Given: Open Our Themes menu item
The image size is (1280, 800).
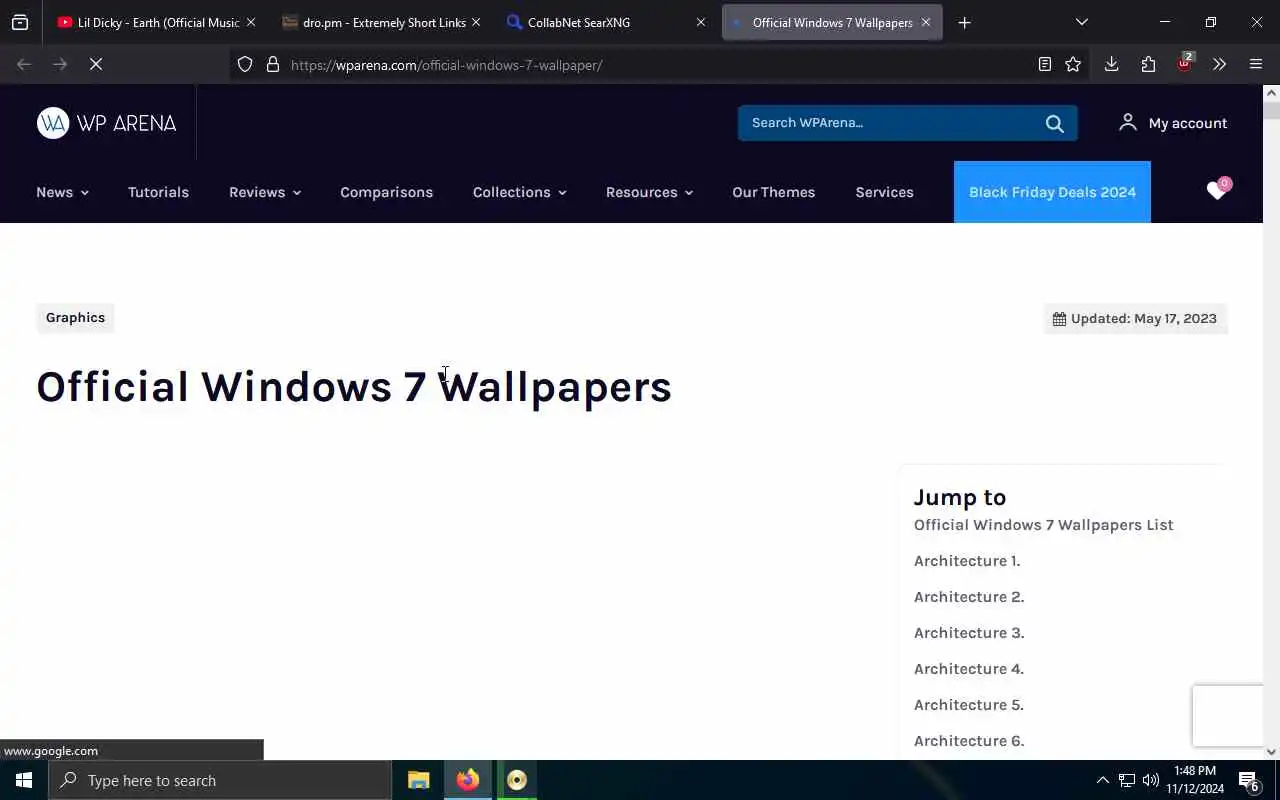Looking at the screenshot, I should click(x=773, y=192).
